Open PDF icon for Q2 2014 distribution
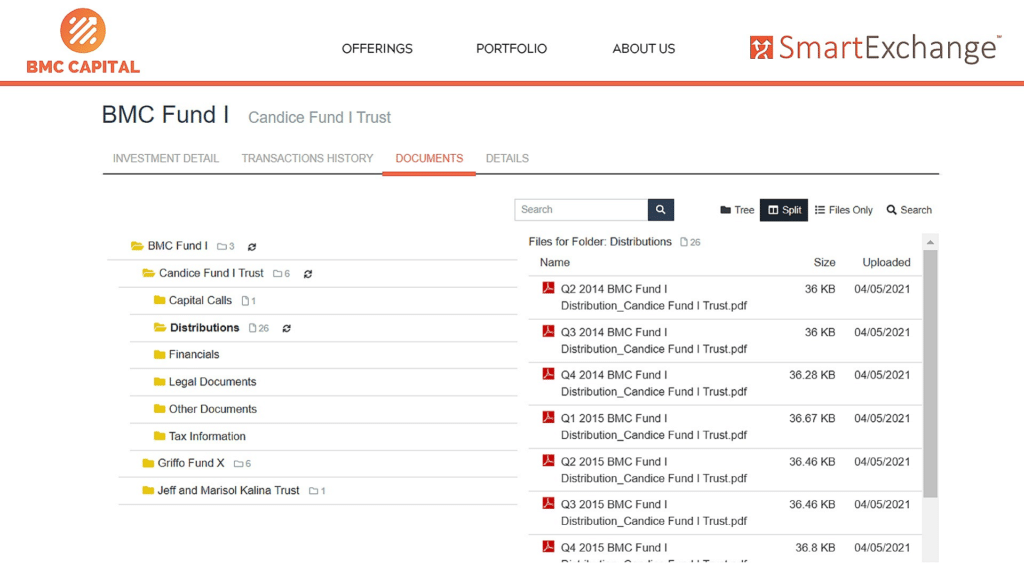This screenshot has width=1024, height=576. pos(549,288)
